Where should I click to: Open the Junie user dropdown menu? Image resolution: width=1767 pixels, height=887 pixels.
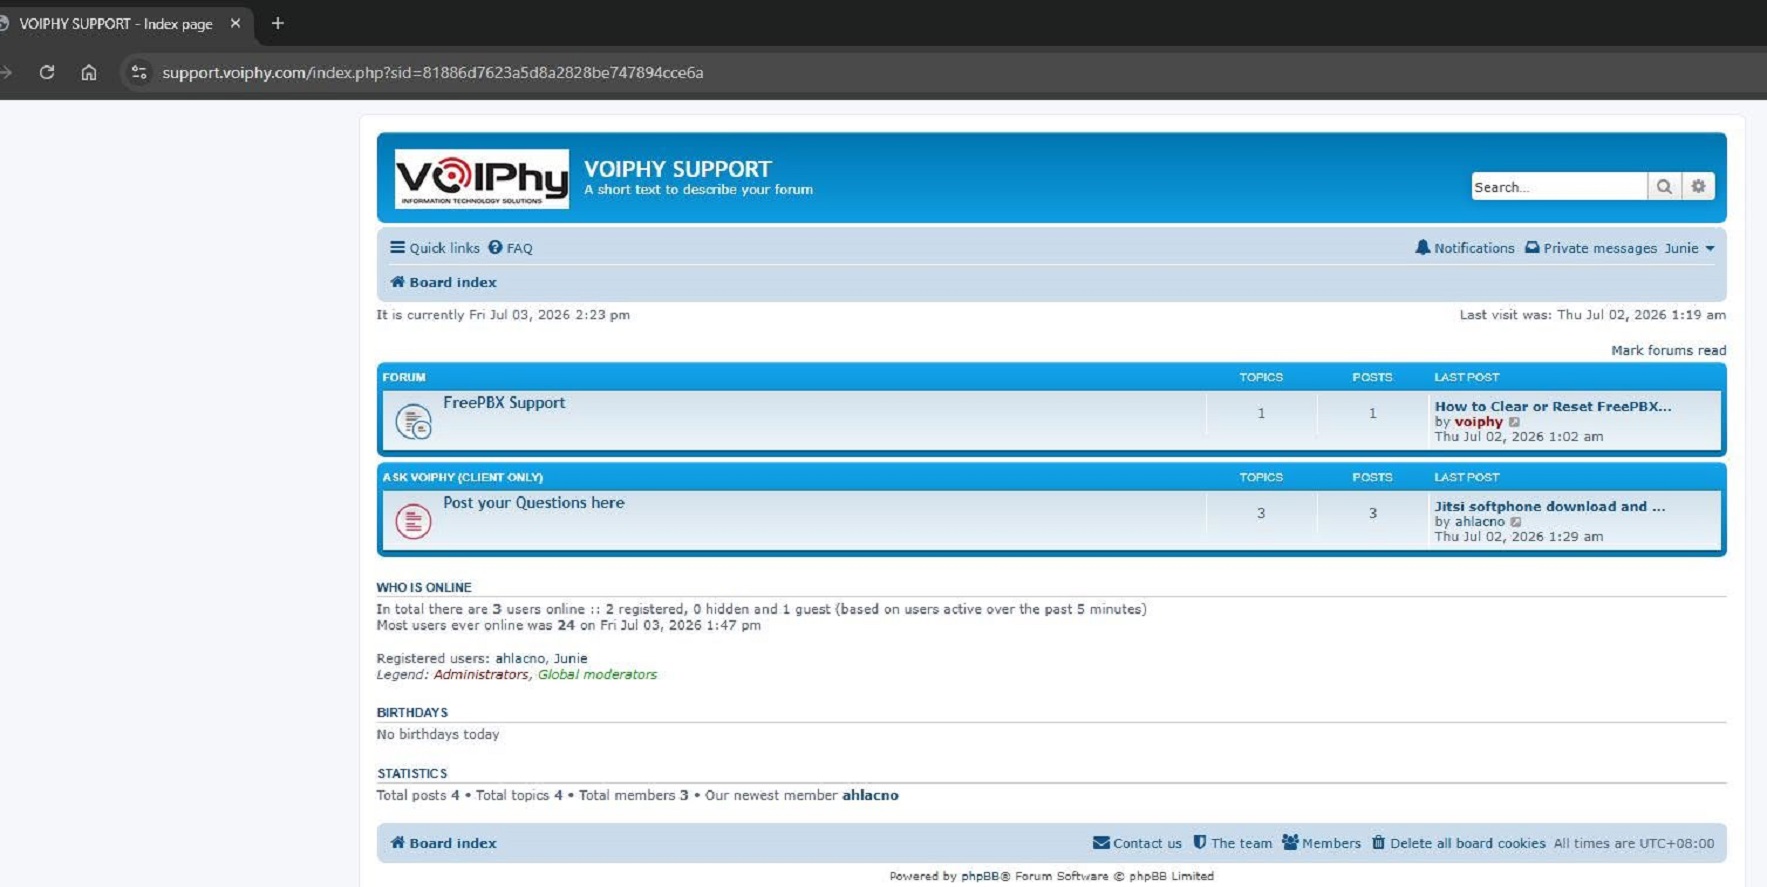(1689, 248)
